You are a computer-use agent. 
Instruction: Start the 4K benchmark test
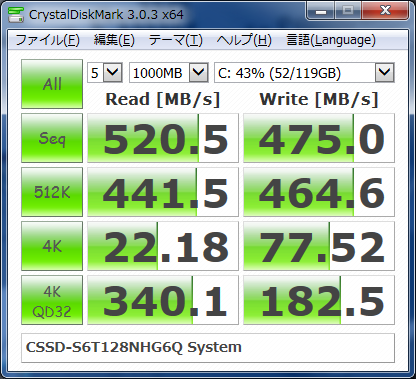(52, 246)
